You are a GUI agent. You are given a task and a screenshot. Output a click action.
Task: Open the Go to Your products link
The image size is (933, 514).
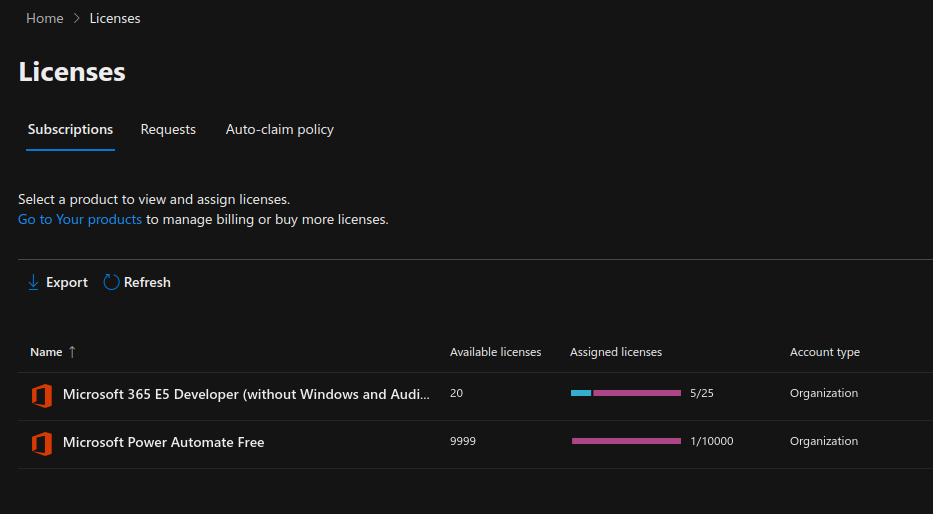click(x=80, y=220)
